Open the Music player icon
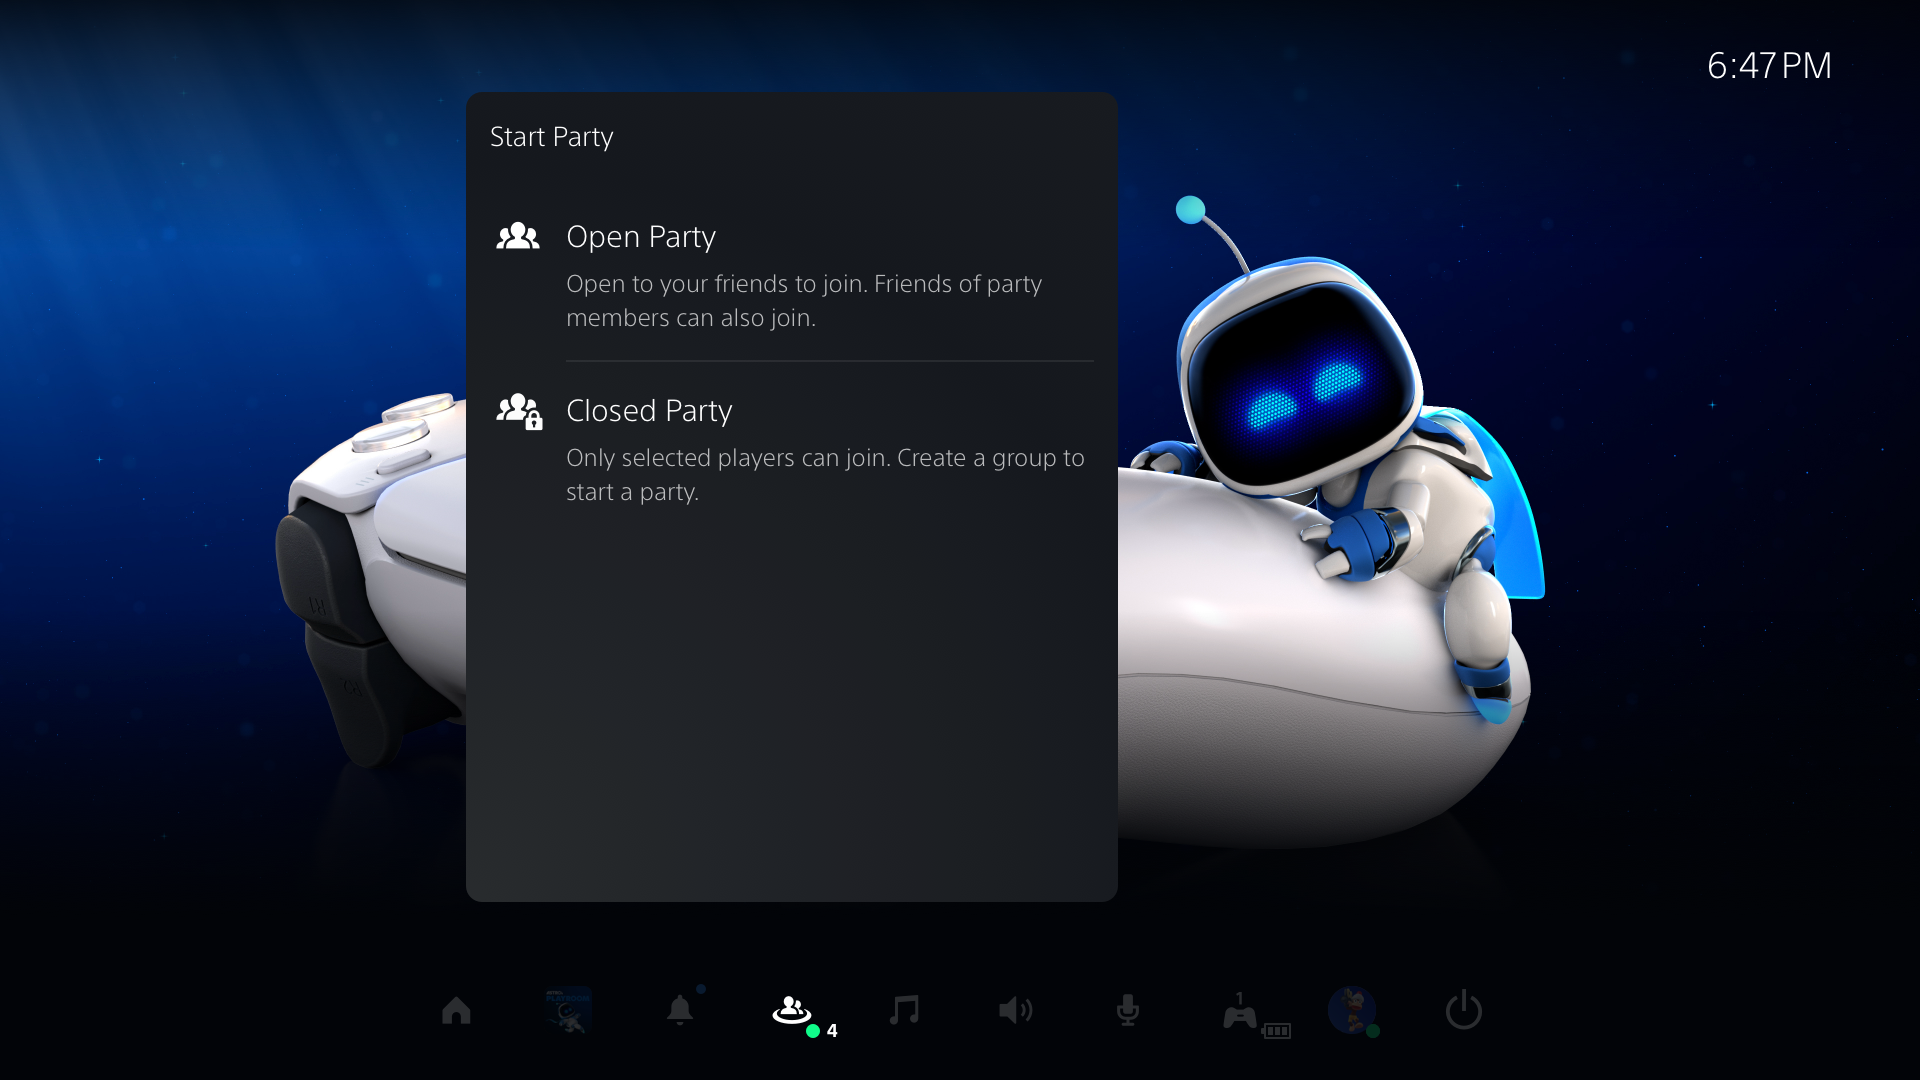Viewport: 1920px width, 1080px height. 905,1010
